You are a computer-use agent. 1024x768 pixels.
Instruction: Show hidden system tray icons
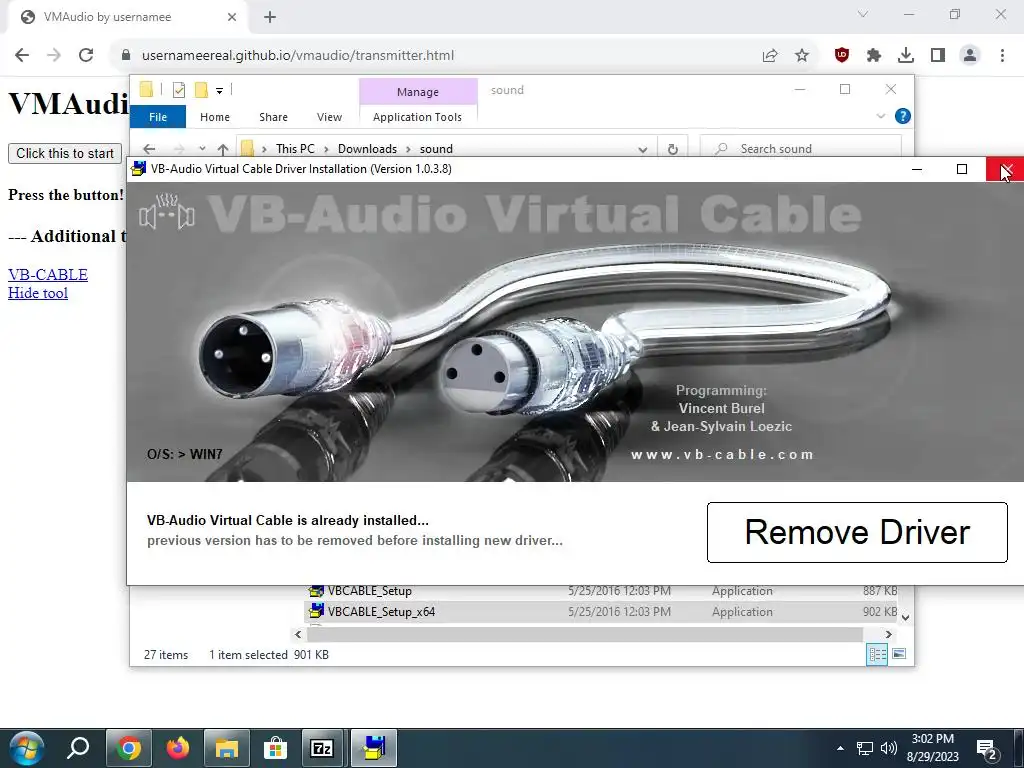click(840, 748)
